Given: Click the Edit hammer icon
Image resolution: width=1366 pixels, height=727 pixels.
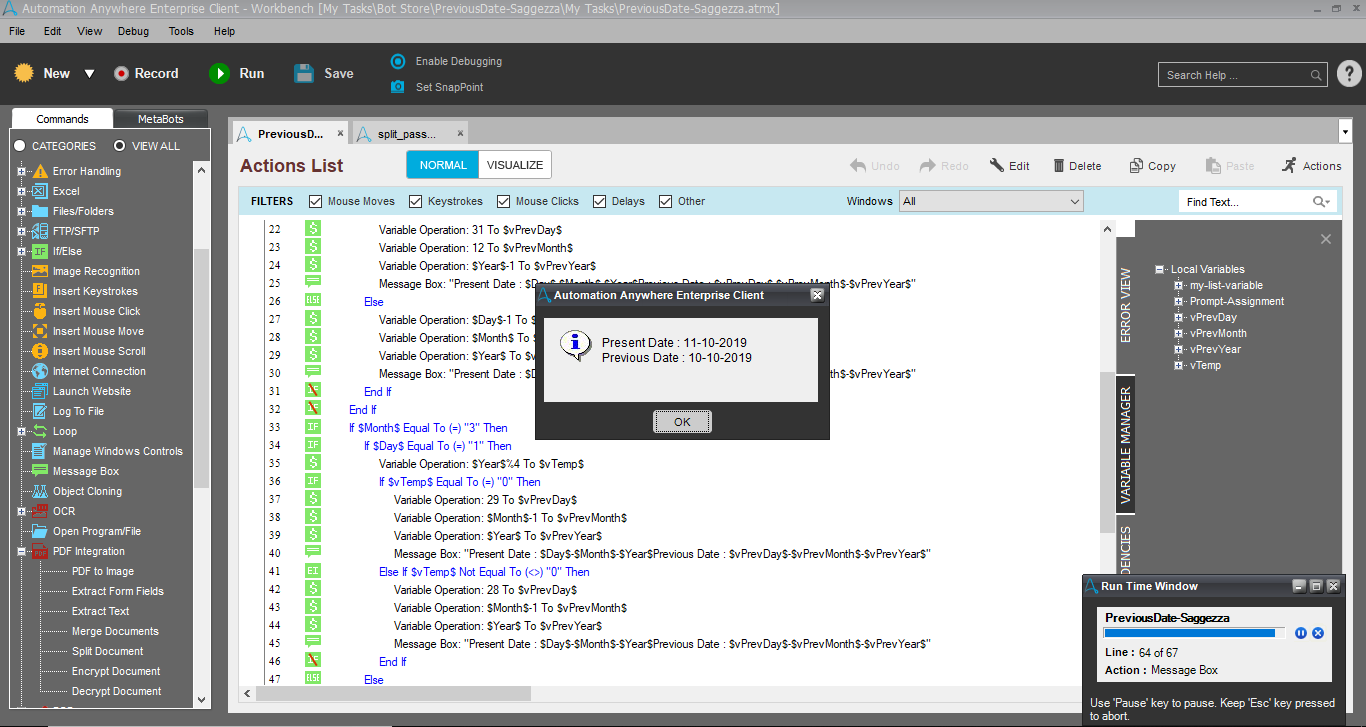Looking at the screenshot, I should click(x=997, y=166).
